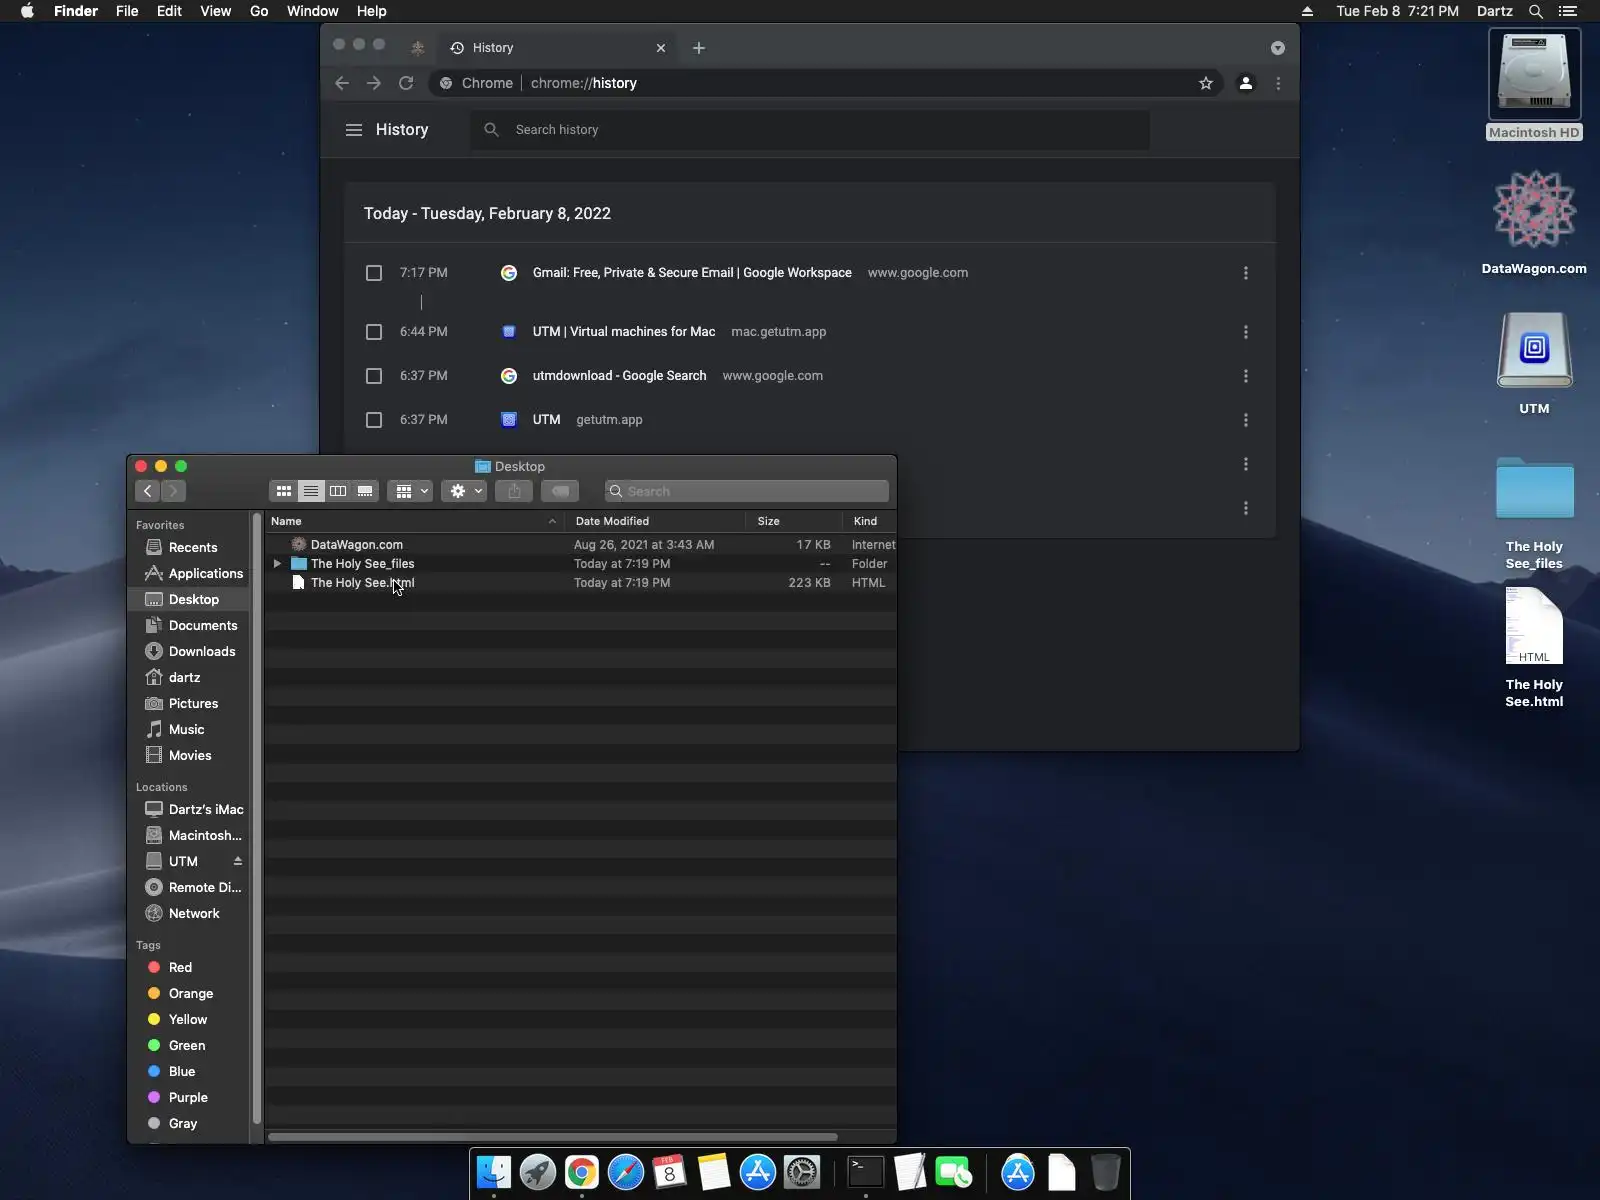Reload the Chrome History page

tap(406, 83)
